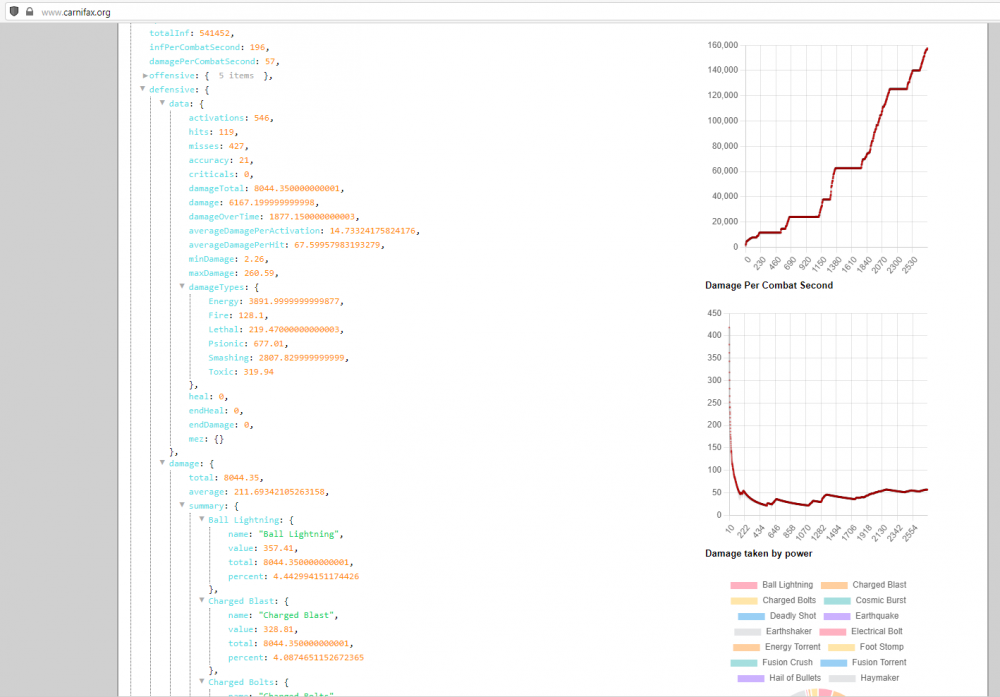Click the shield icon in address bar

[x=14, y=12]
